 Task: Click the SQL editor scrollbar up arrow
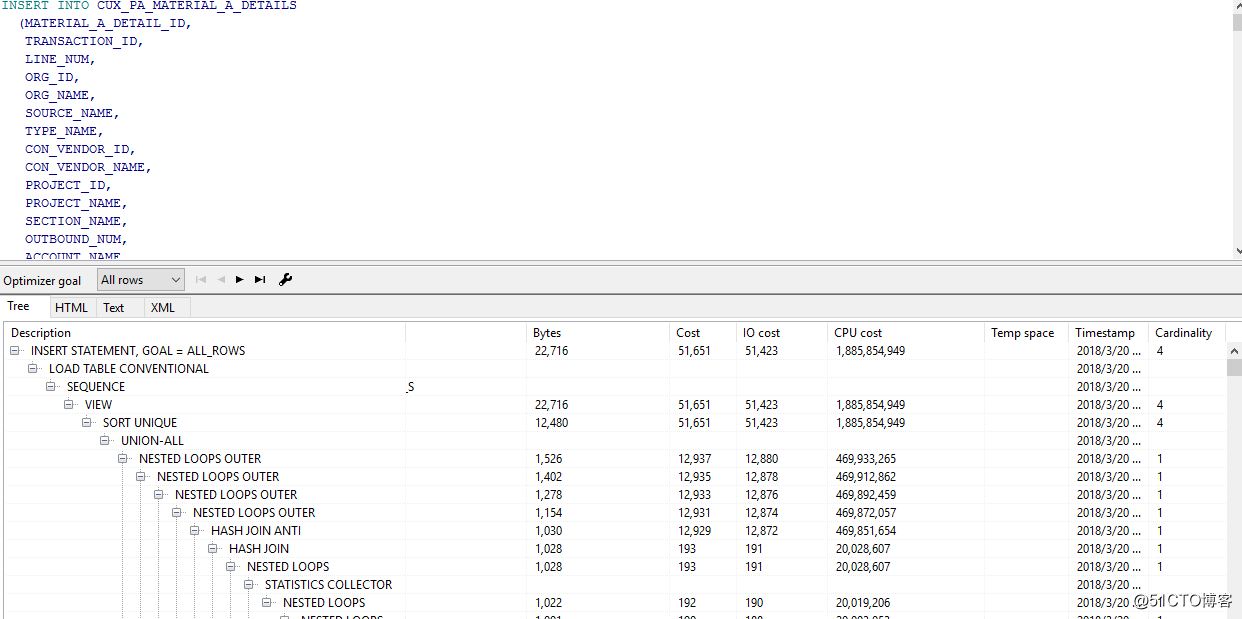click(1237, 6)
